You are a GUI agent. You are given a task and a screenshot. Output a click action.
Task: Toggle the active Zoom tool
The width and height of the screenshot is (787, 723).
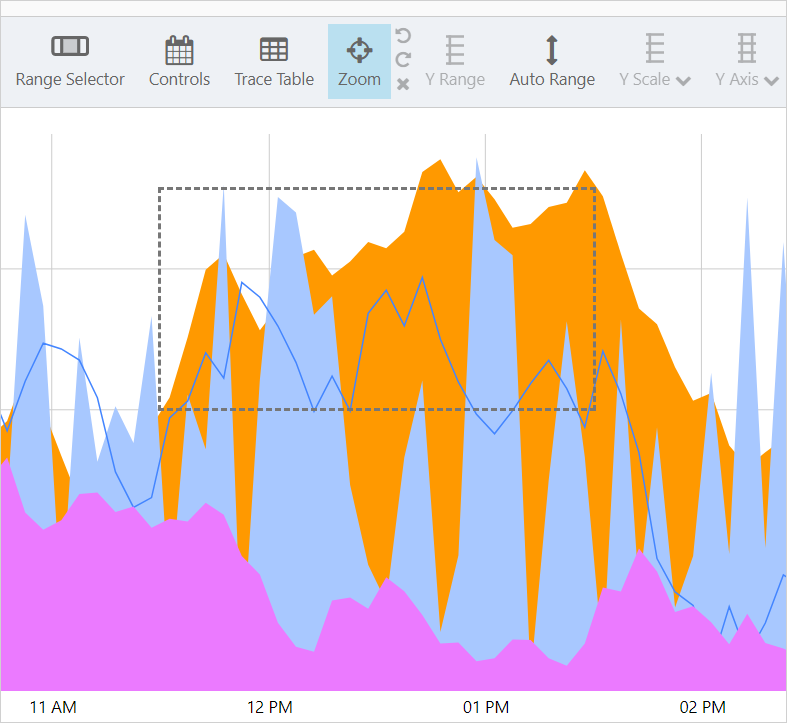(359, 61)
